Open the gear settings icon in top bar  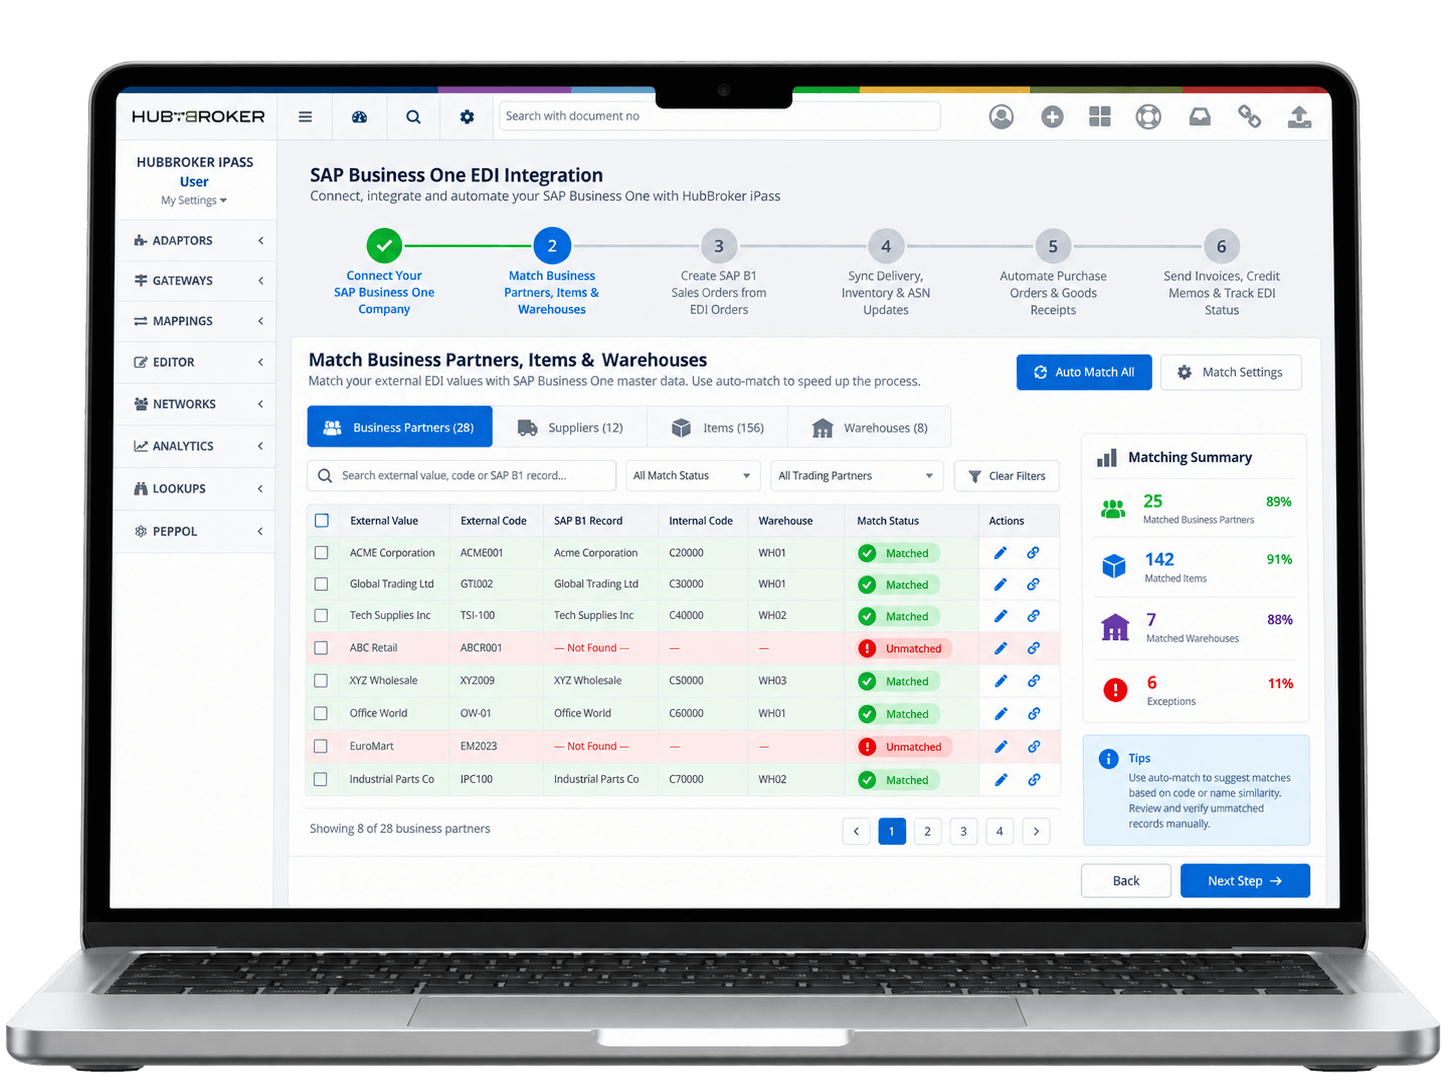pyautogui.click(x=467, y=117)
